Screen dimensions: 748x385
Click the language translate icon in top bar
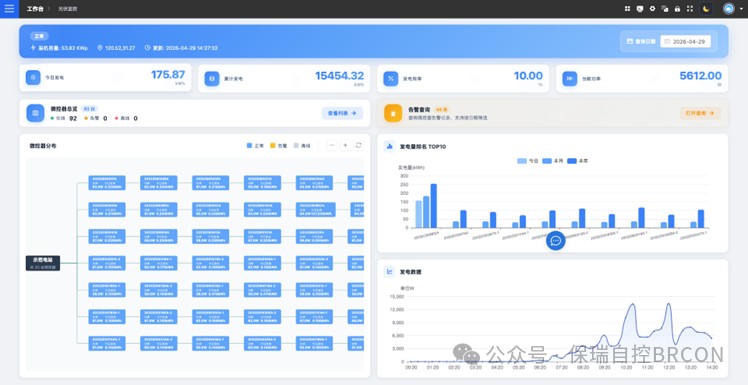click(665, 9)
